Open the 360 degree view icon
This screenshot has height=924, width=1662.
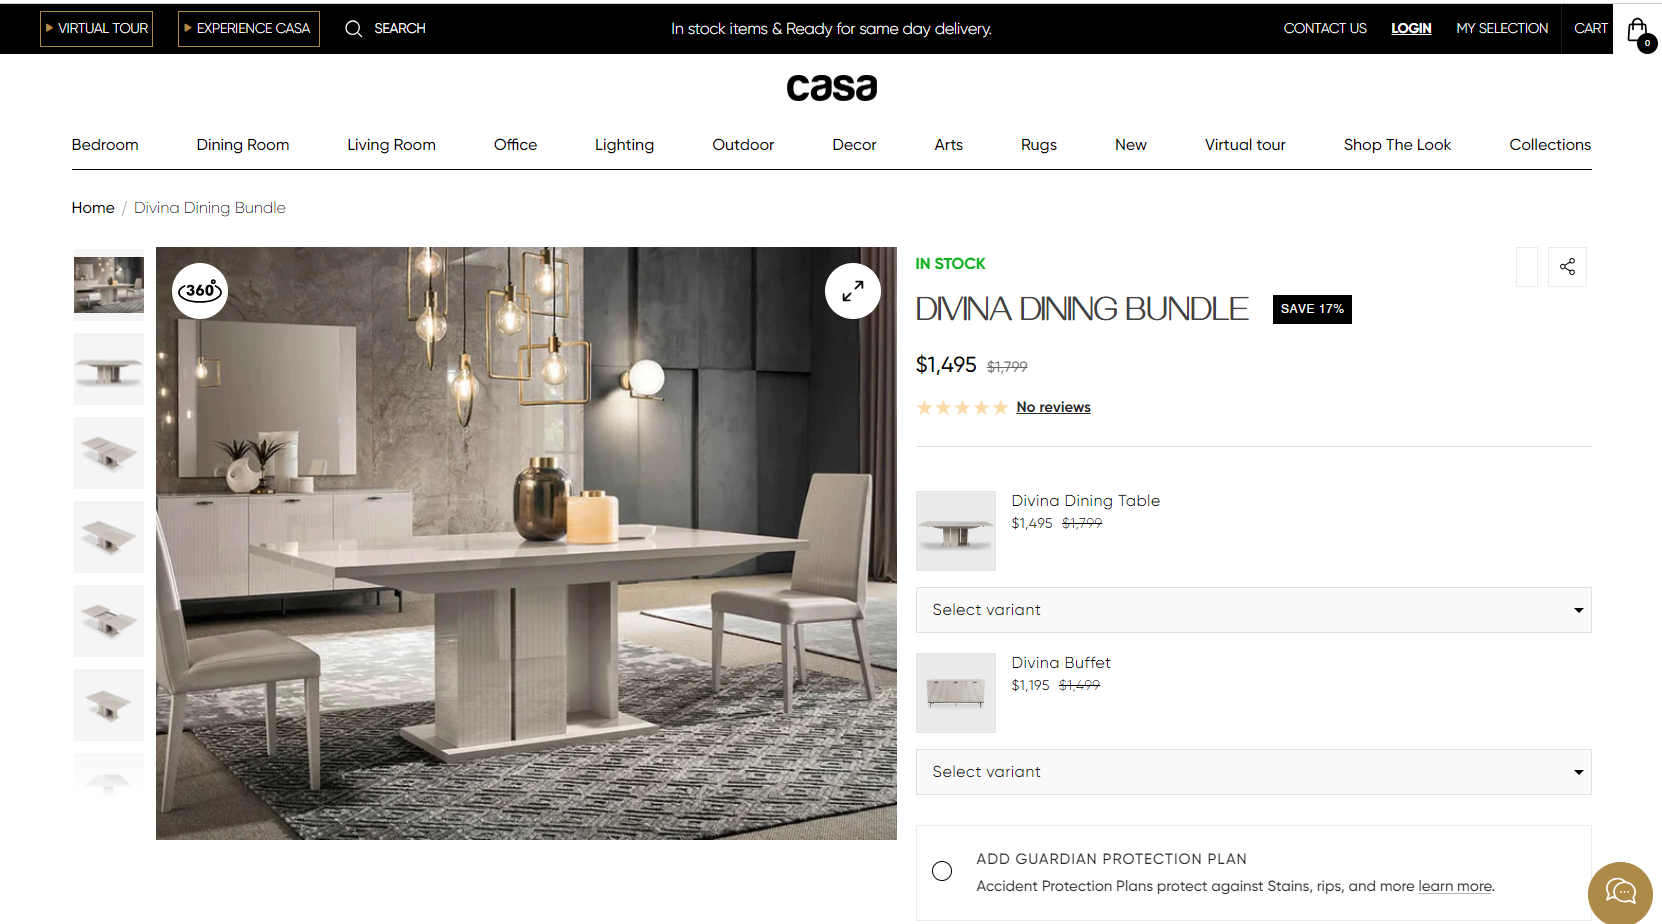(x=200, y=291)
